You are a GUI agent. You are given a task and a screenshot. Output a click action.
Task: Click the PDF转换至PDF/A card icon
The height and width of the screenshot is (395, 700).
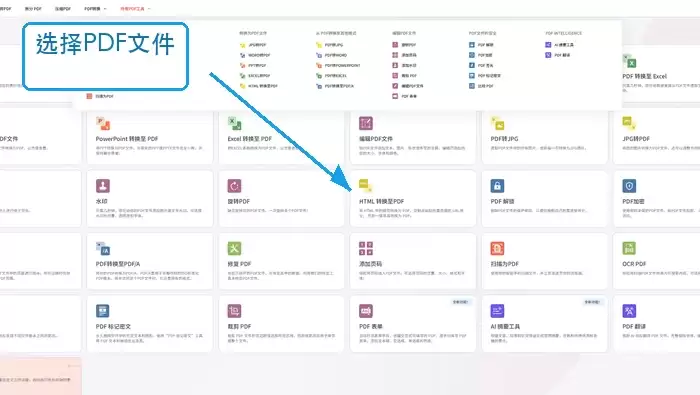pos(103,248)
